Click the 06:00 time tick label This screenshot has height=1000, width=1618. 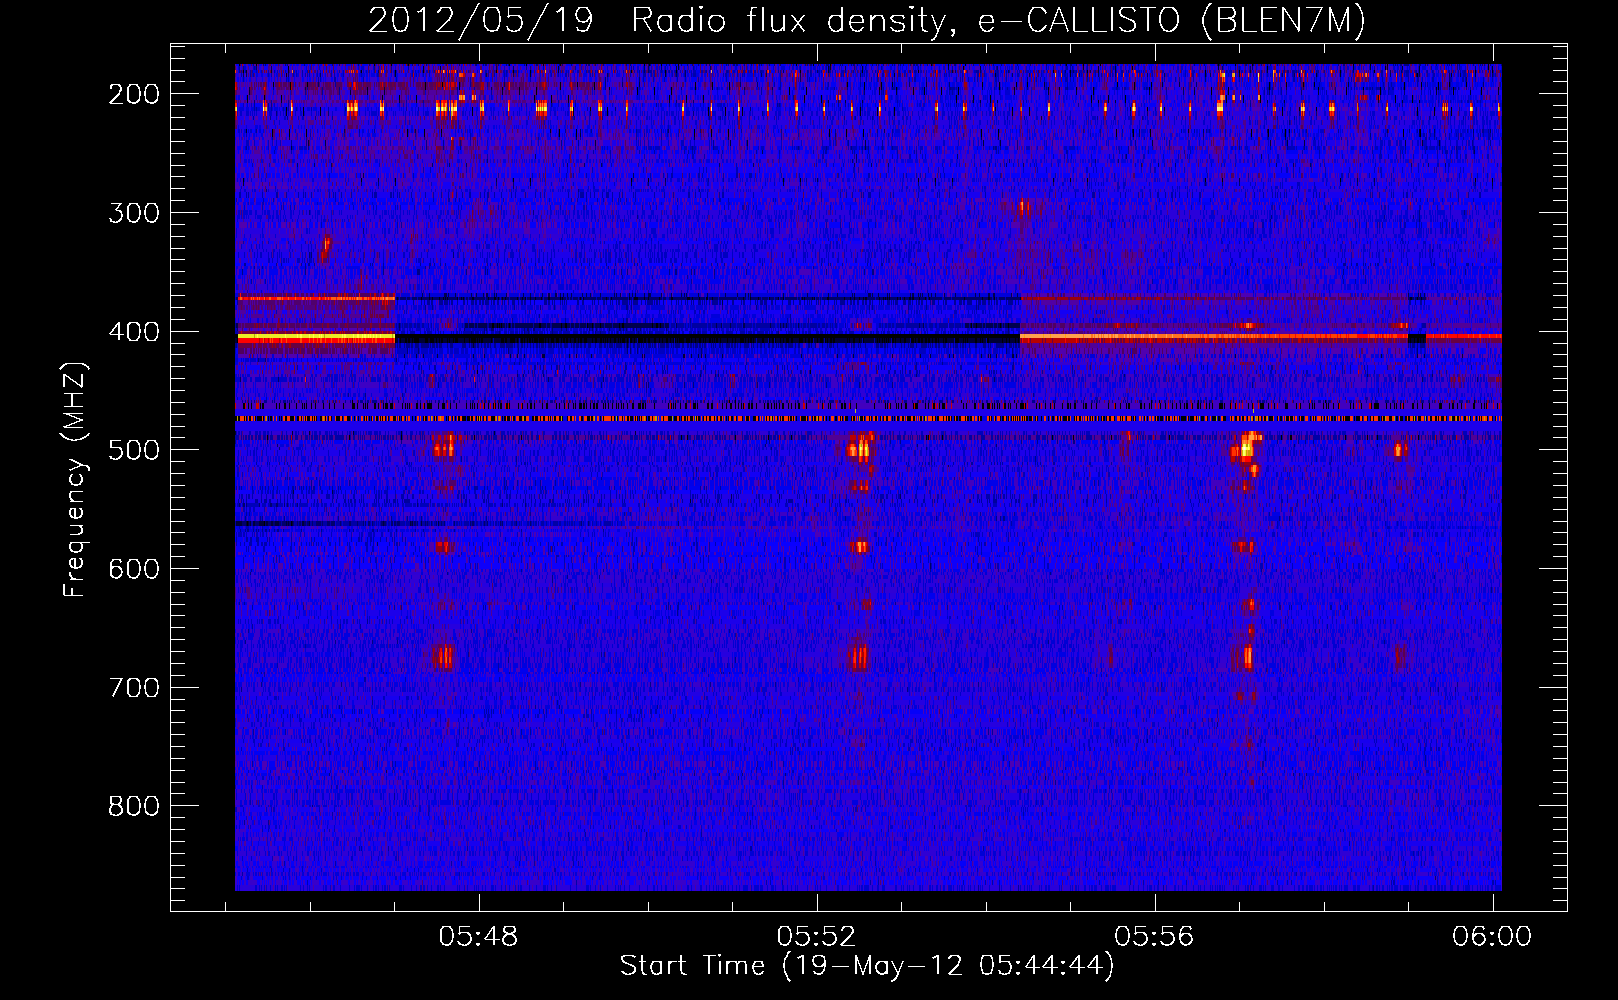pyautogui.click(x=1492, y=936)
